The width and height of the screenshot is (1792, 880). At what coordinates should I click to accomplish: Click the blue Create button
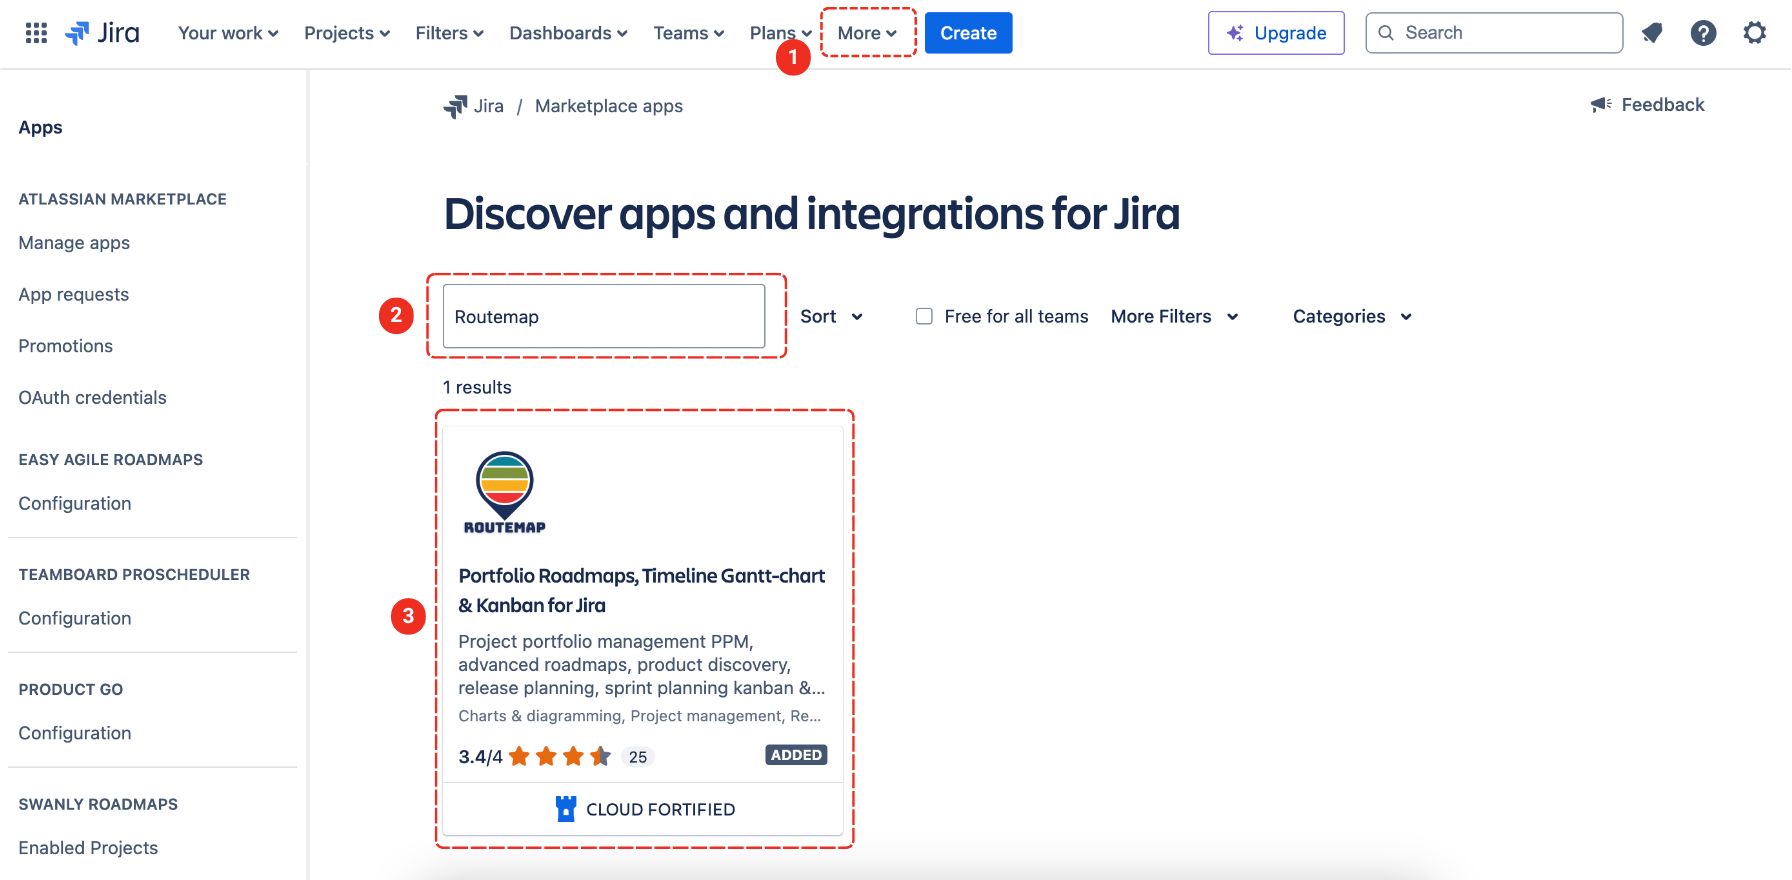tap(968, 33)
